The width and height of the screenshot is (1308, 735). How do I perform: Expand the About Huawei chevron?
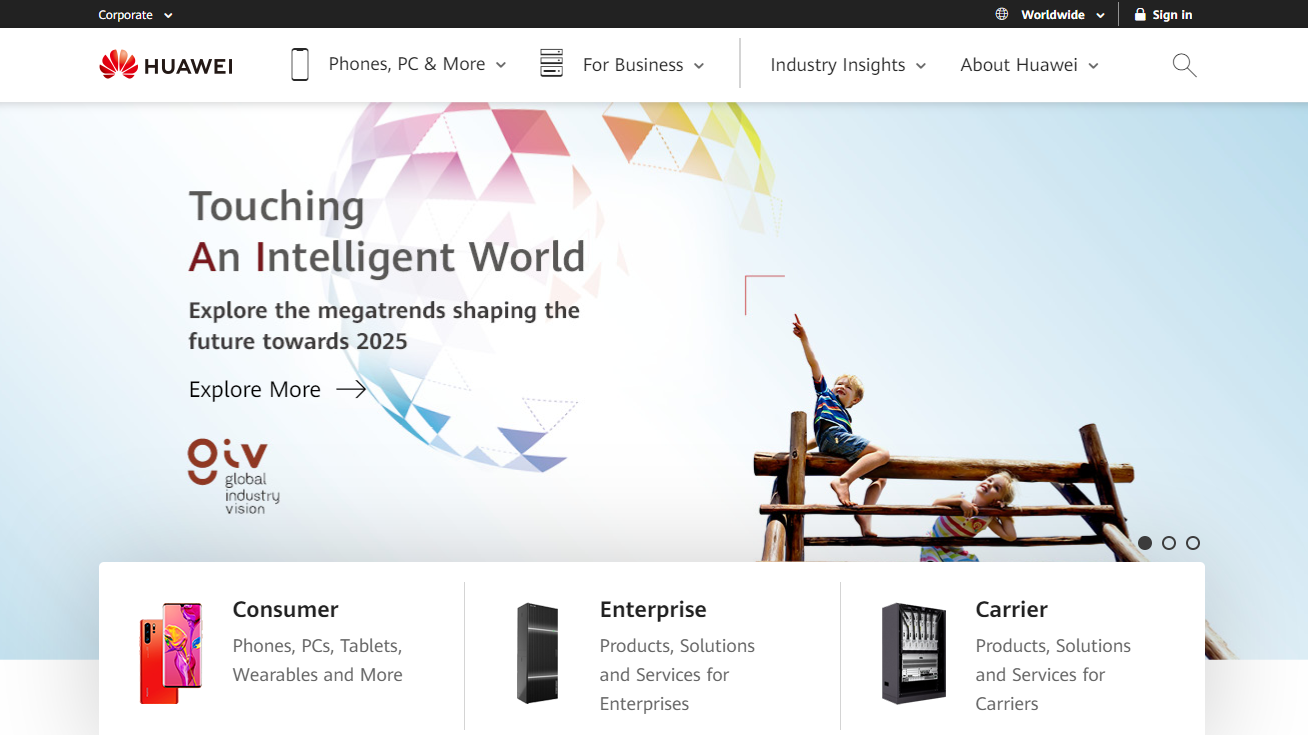[x=1093, y=67]
